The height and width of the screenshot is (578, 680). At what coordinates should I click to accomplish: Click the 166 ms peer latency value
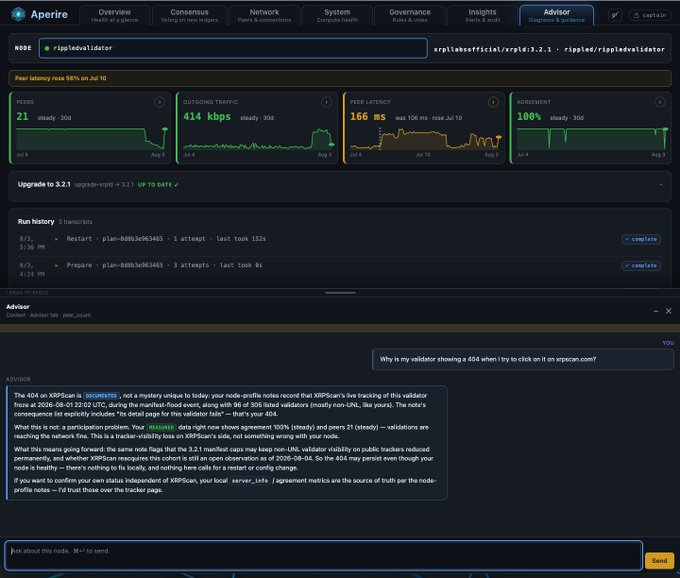(x=368, y=117)
